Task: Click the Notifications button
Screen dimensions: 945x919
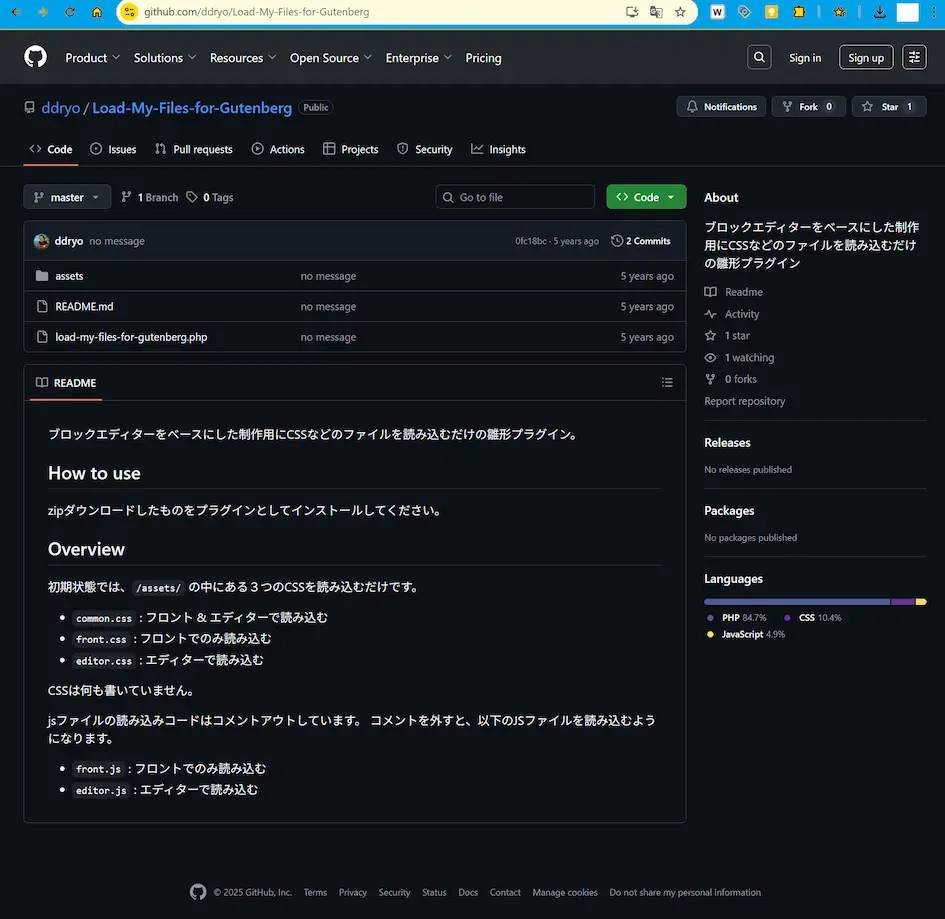Action: 721,107
